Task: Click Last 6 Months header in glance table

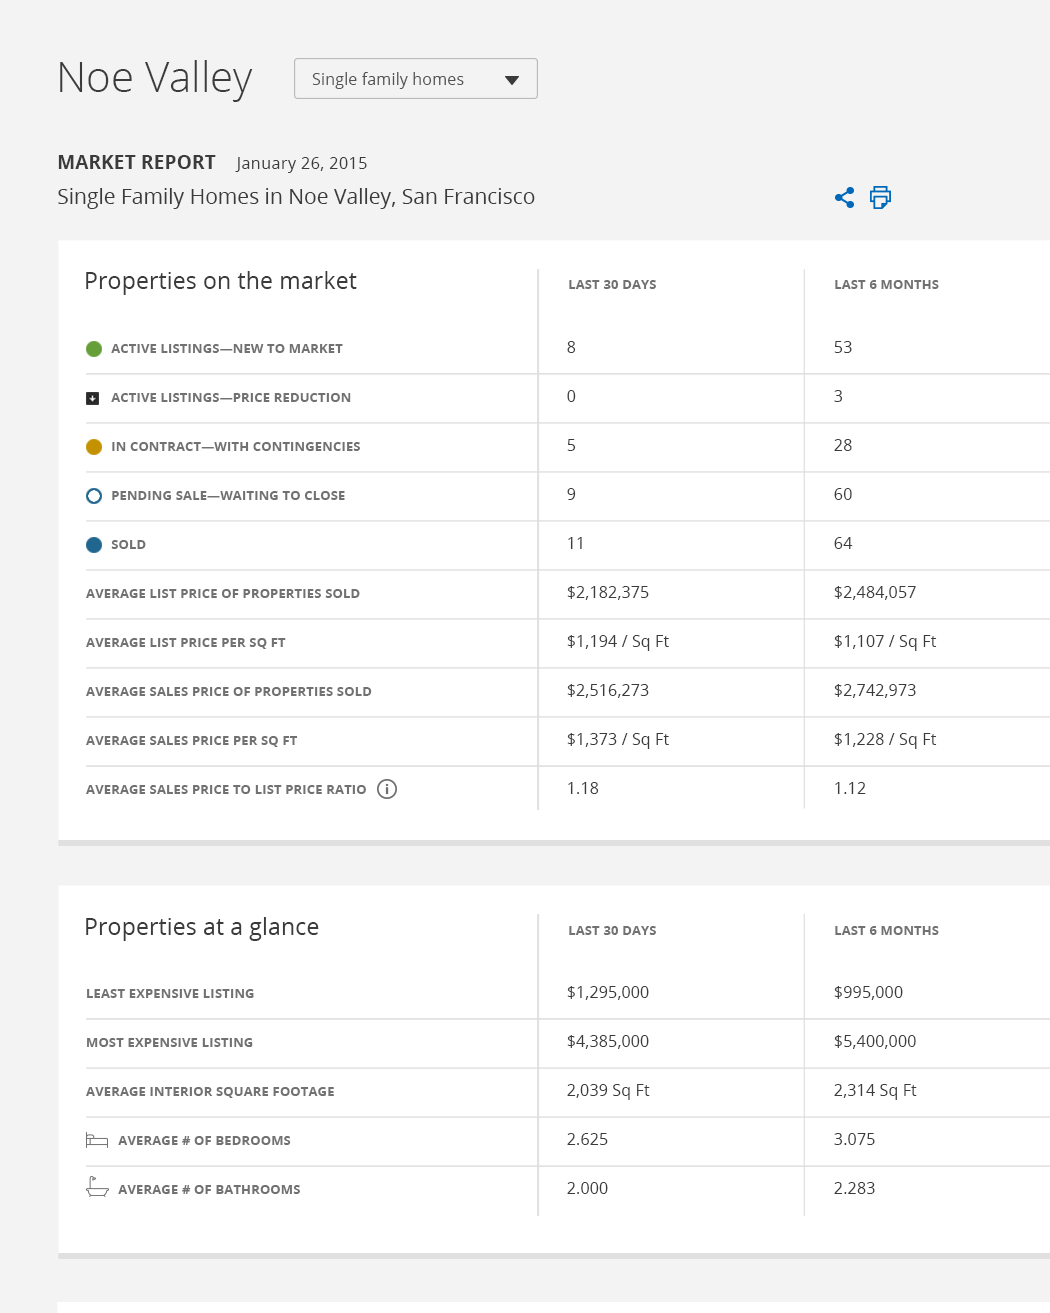Action: coord(886,931)
